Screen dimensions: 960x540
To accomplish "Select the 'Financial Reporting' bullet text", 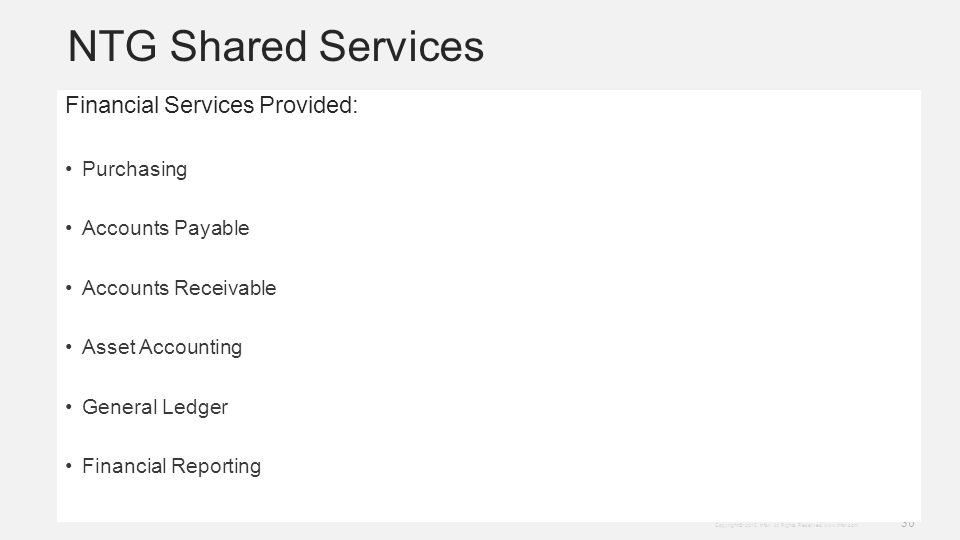I will (x=171, y=467).
